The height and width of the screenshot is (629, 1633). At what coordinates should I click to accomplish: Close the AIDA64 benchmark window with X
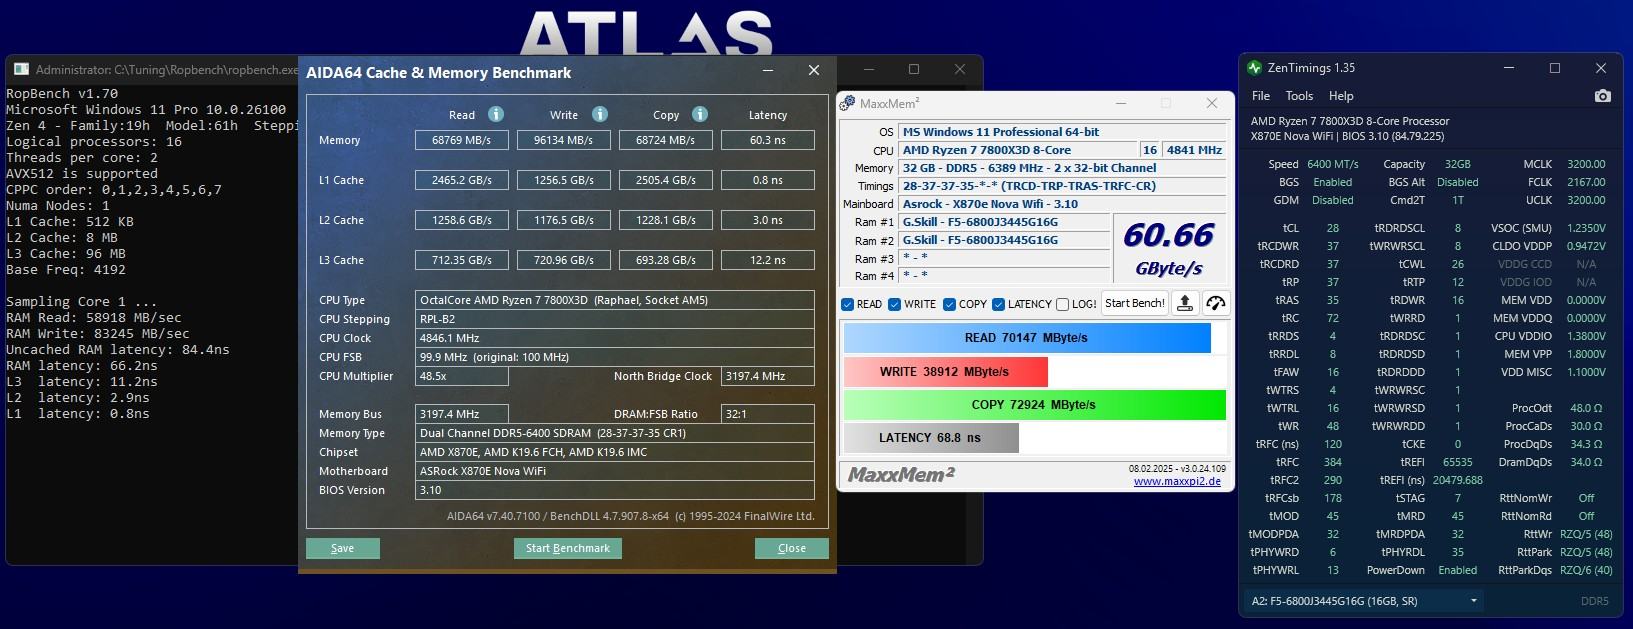pos(814,70)
